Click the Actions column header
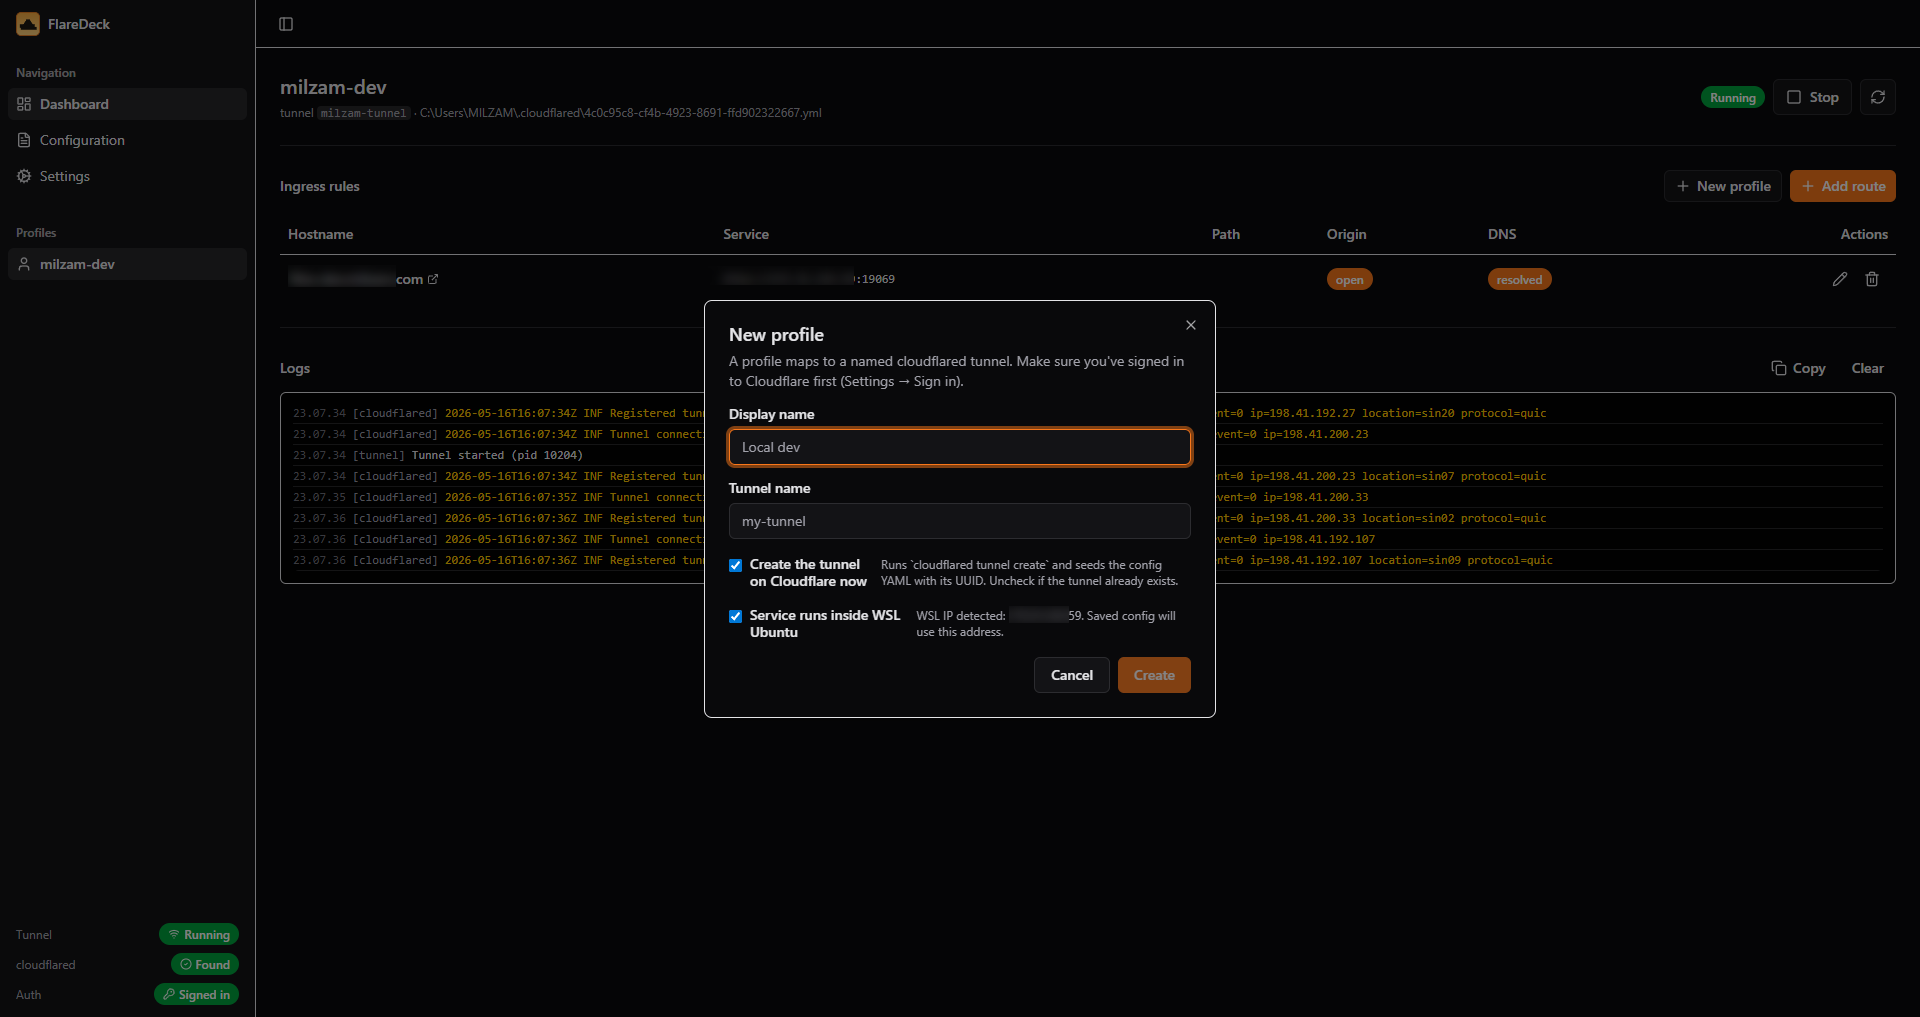 pyautogui.click(x=1864, y=234)
